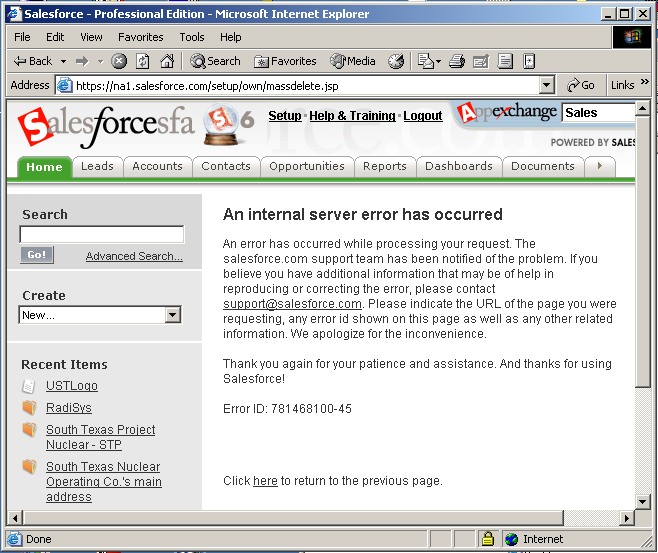Image resolution: width=658 pixels, height=553 pixels.
Task: Switch to the Contacts tab
Action: tap(226, 166)
